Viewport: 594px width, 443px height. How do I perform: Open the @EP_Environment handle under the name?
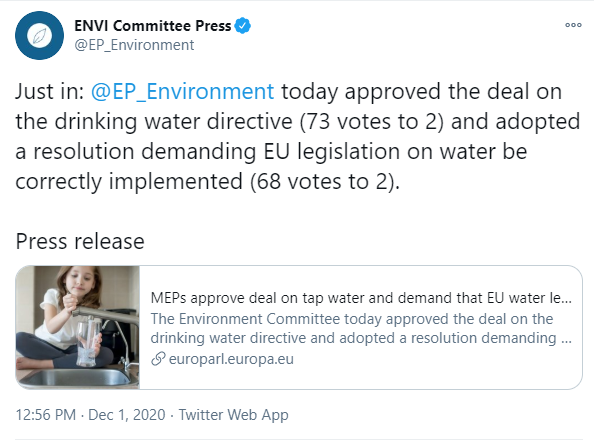134,45
